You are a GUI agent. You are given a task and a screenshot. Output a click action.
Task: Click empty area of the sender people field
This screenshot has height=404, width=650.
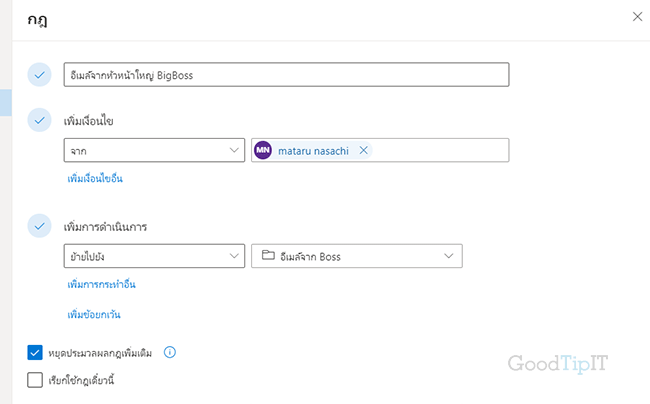click(x=439, y=150)
